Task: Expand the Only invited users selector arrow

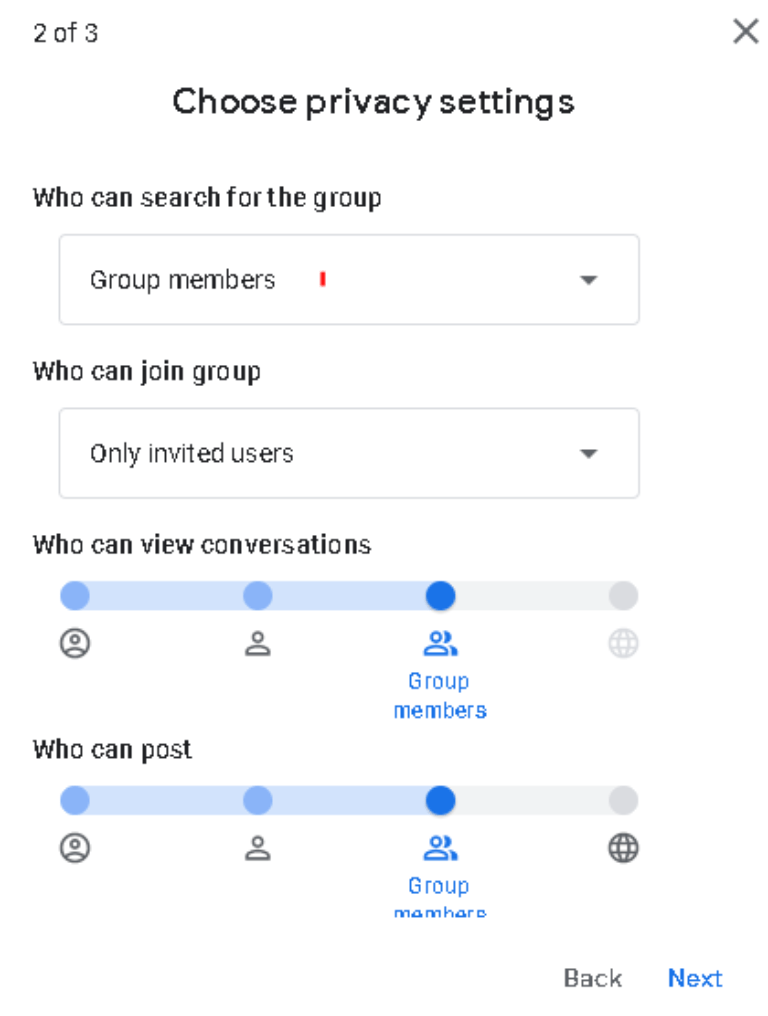Action: tap(588, 453)
